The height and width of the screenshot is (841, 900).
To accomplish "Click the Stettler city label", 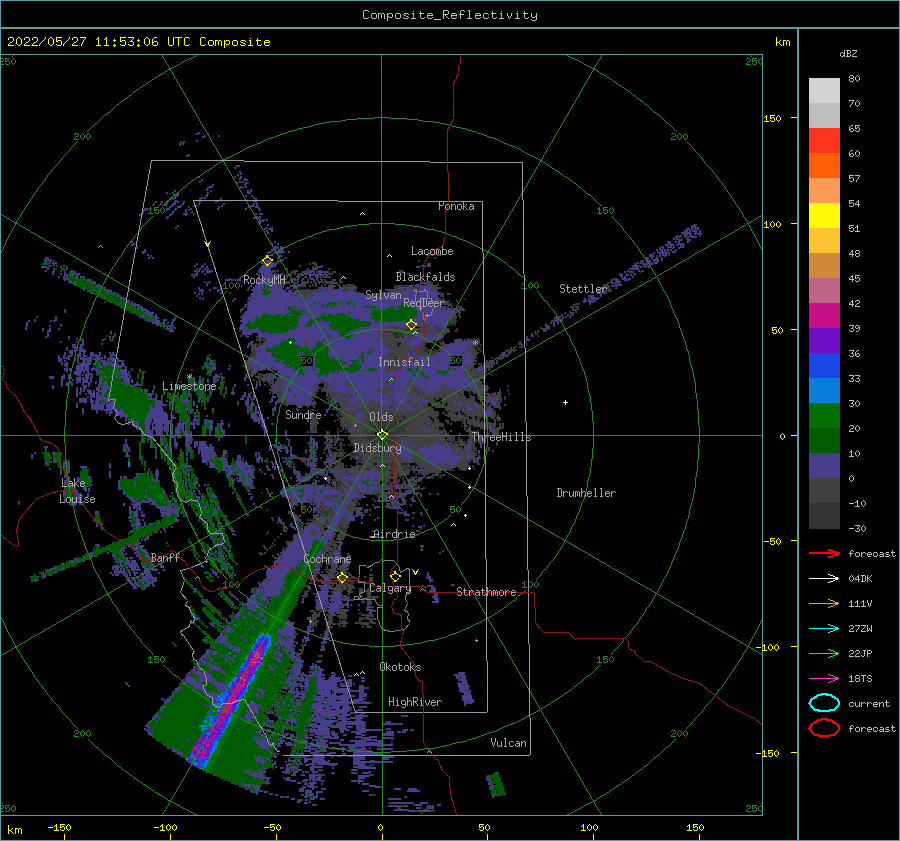I will point(583,289).
